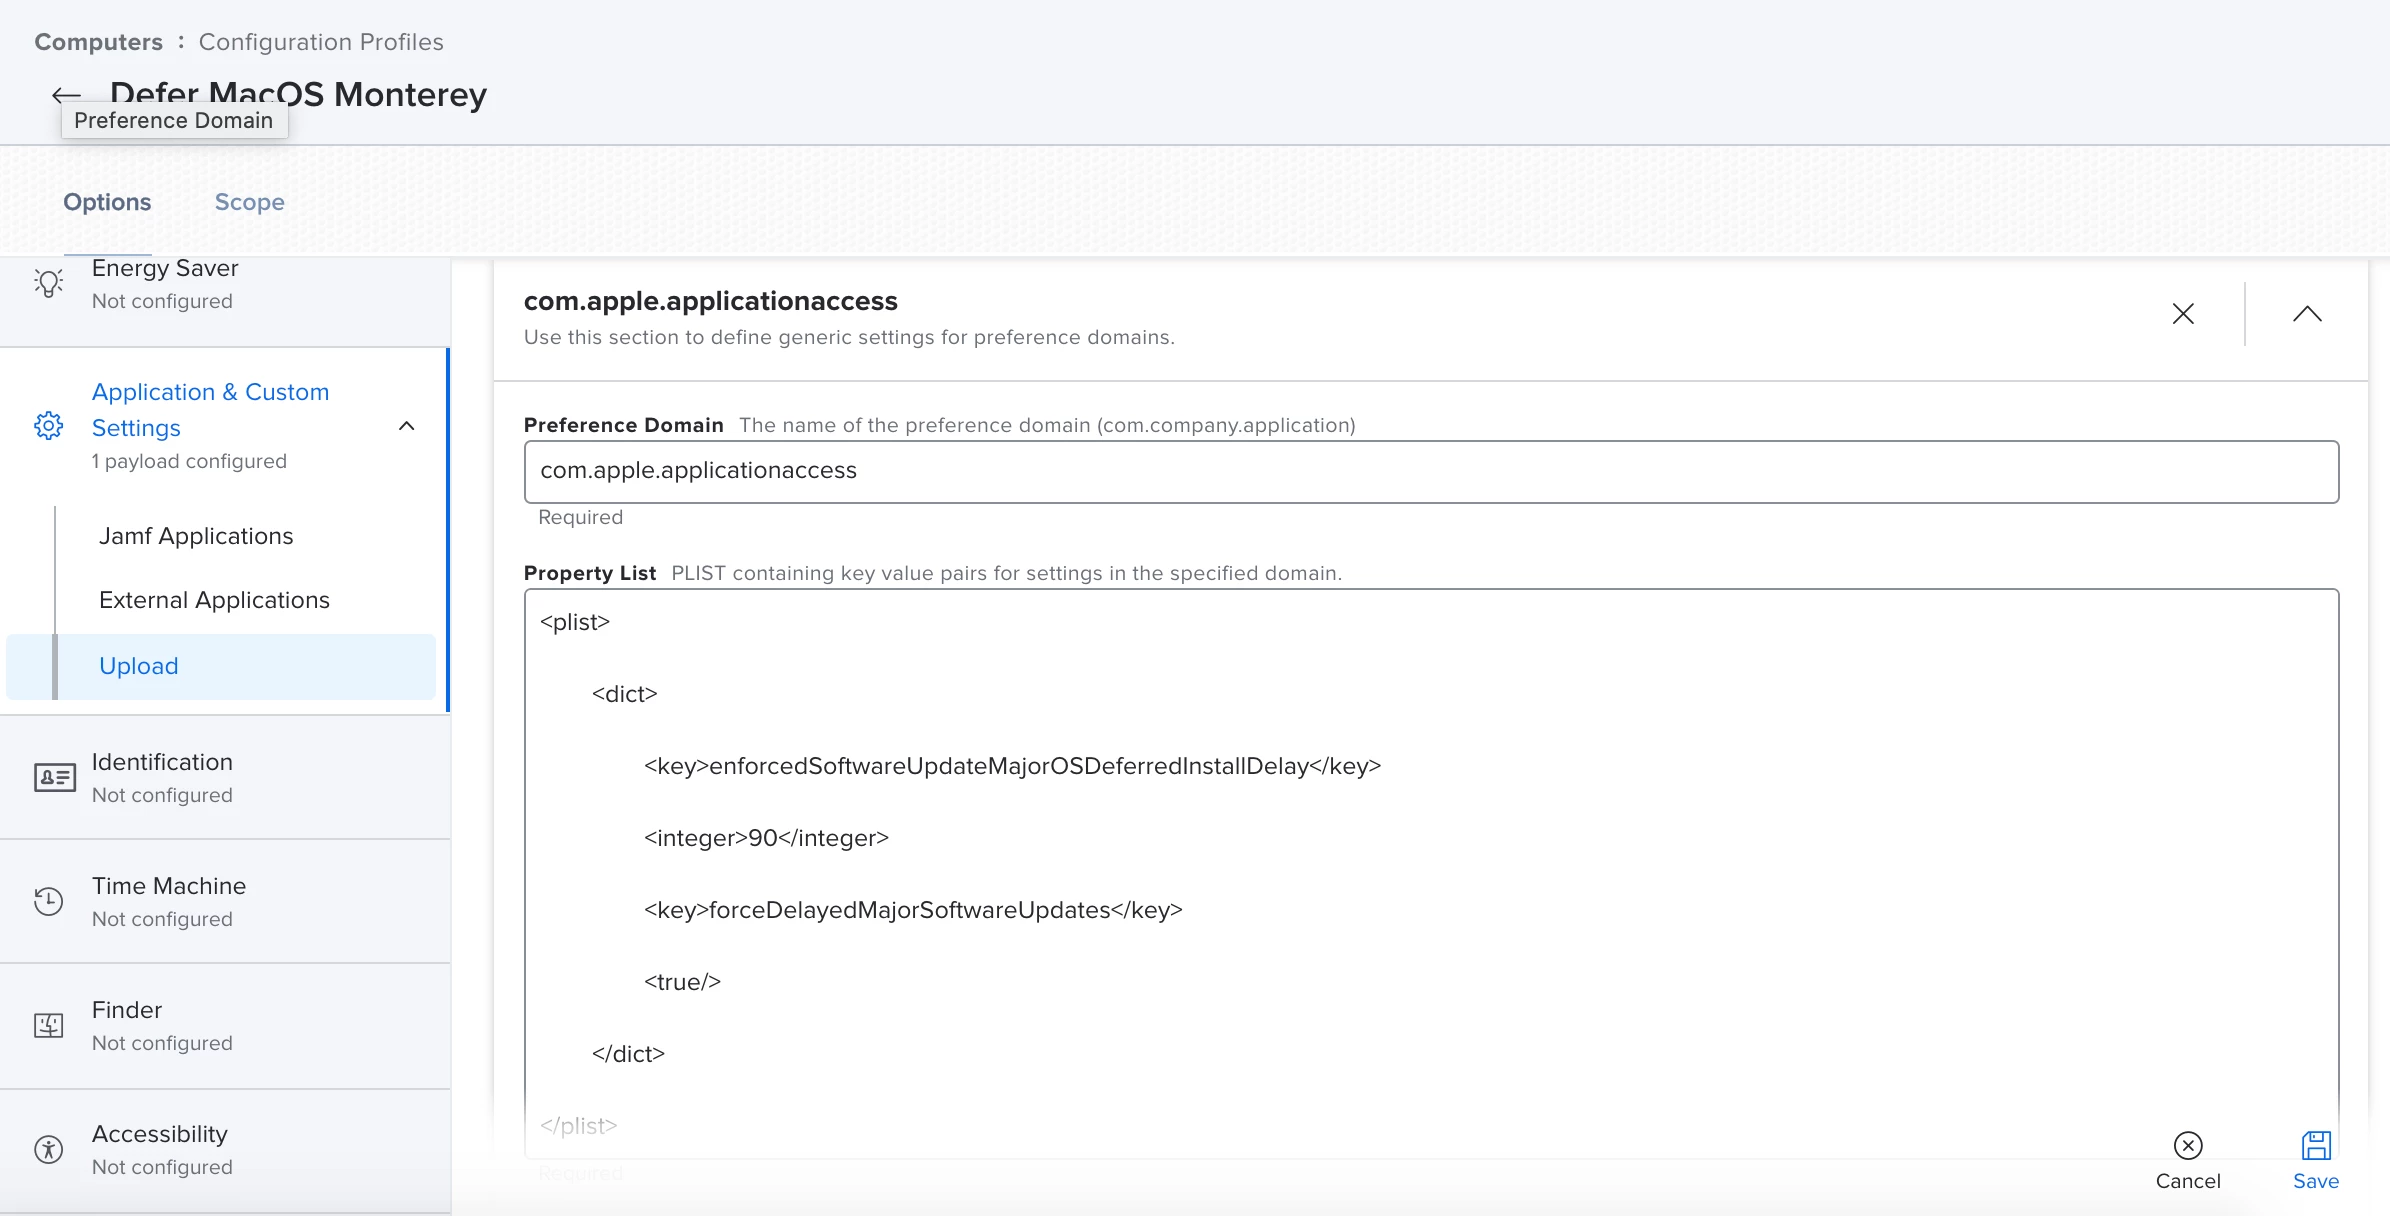The width and height of the screenshot is (2390, 1216).
Task: Click the Identification card icon
Action: coord(54,777)
